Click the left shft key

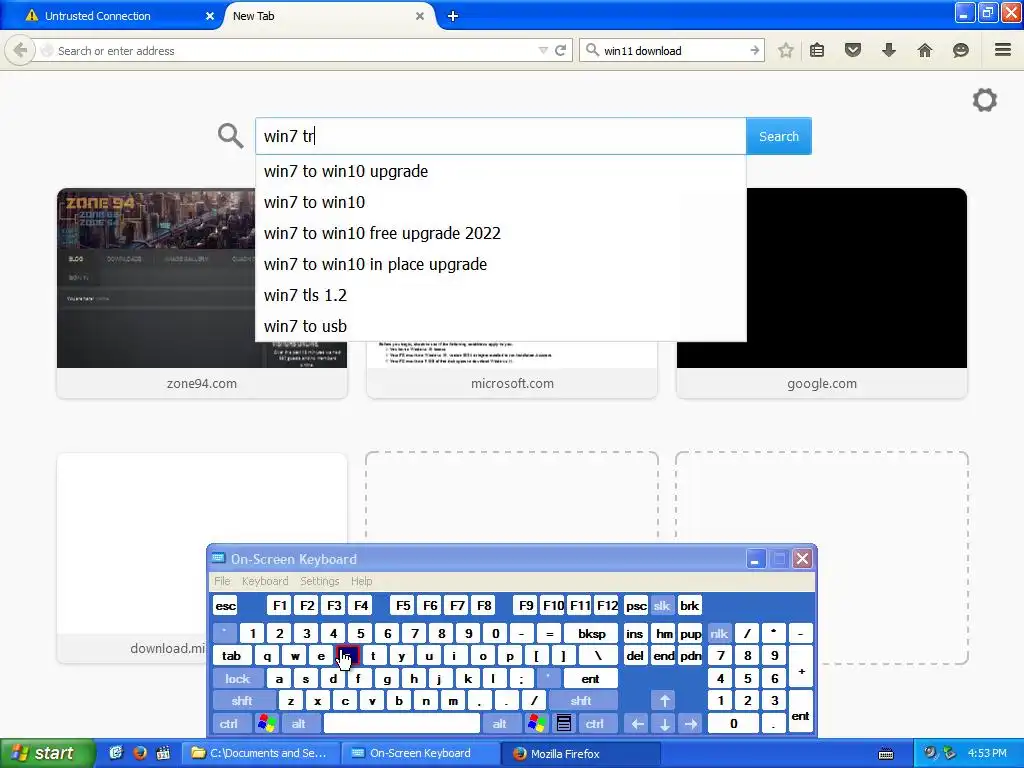(242, 701)
